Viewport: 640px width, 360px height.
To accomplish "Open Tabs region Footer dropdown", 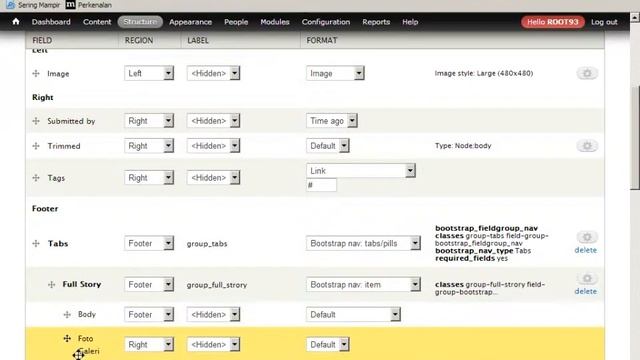I will point(149,243).
